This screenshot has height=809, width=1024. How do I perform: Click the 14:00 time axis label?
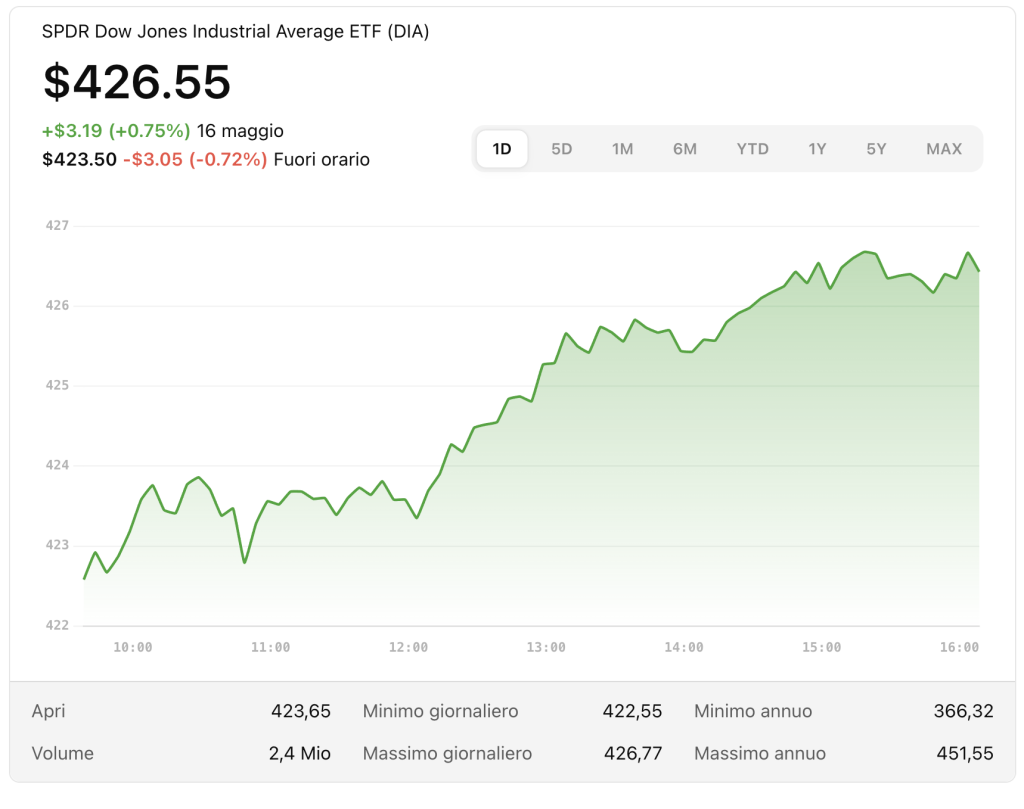684,647
